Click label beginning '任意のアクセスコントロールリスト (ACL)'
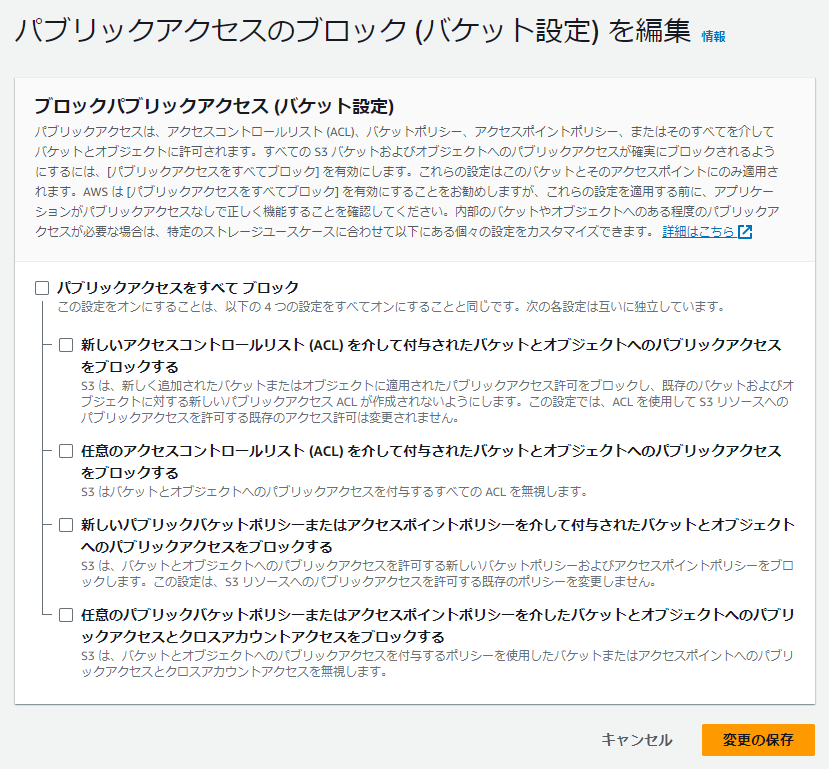Screen dimensions: 829x769 coord(431,461)
